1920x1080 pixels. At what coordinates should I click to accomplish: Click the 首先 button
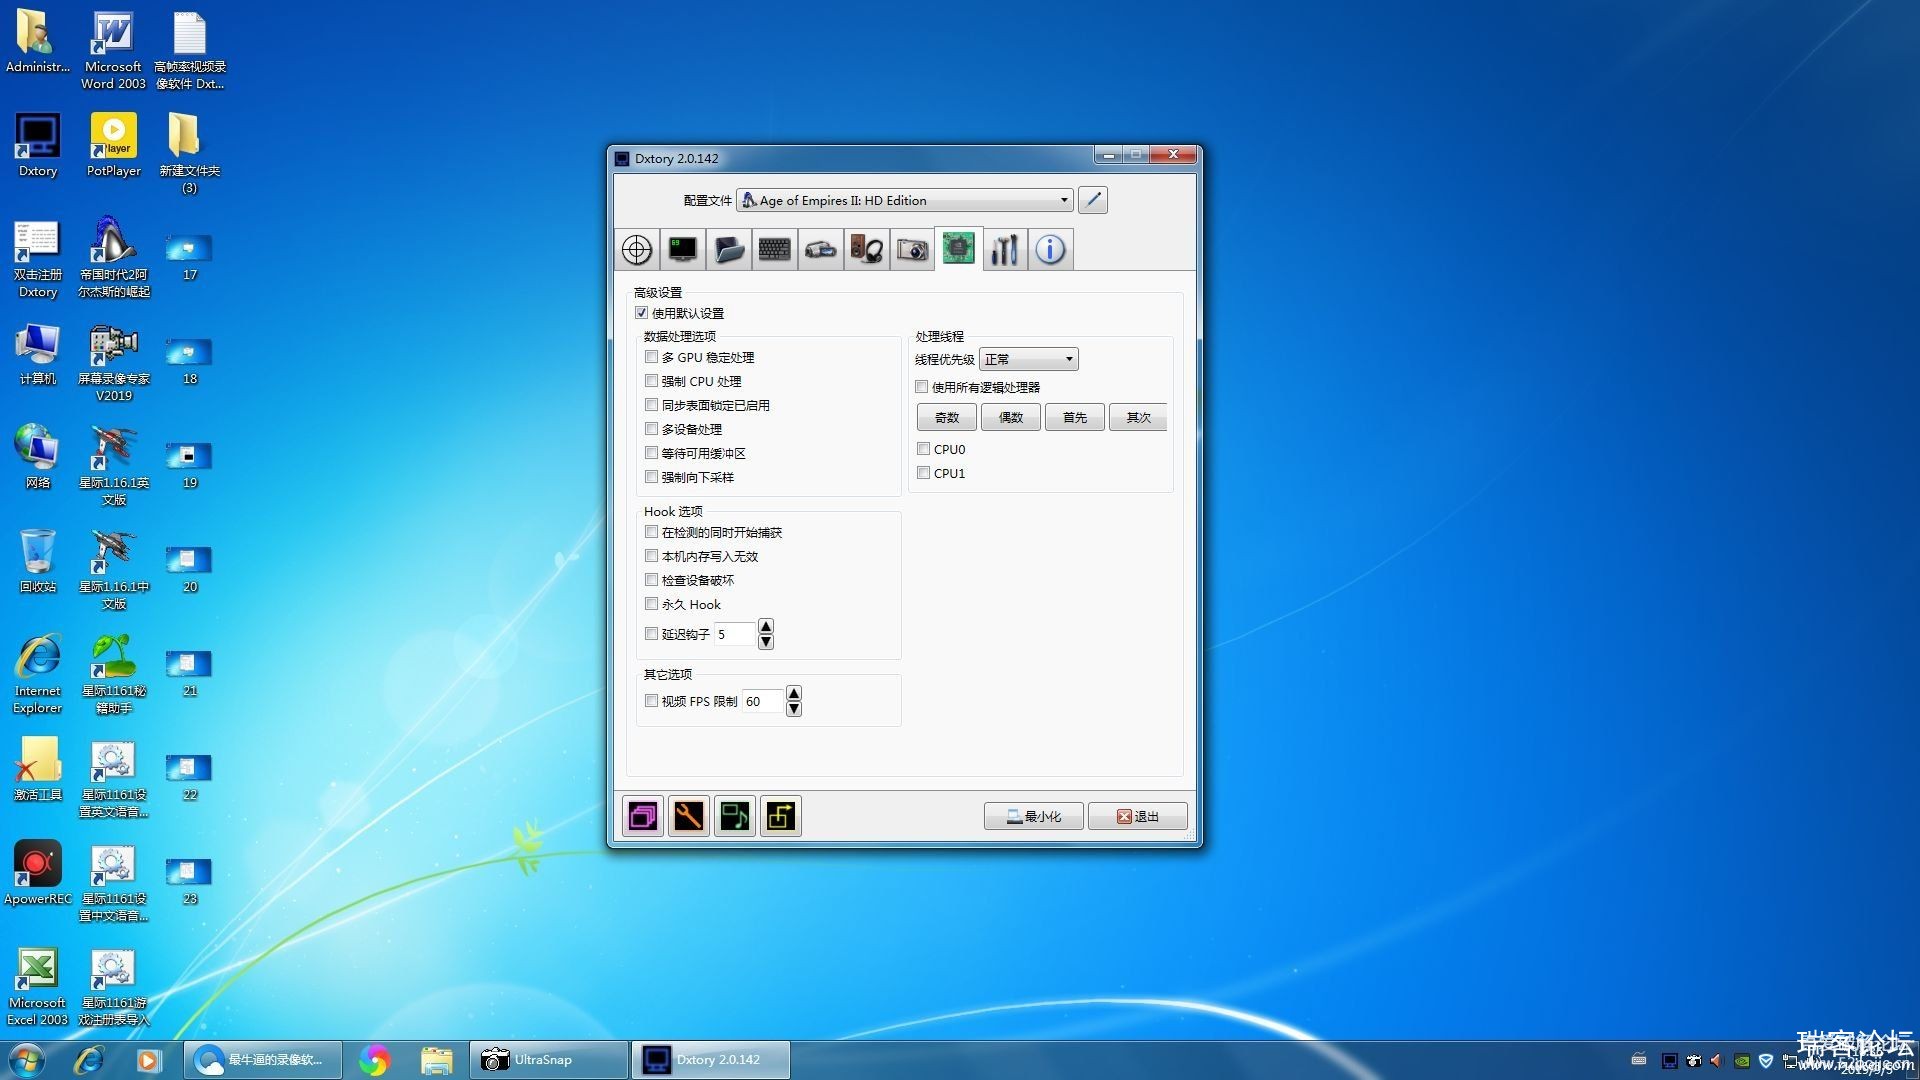coord(1074,417)
